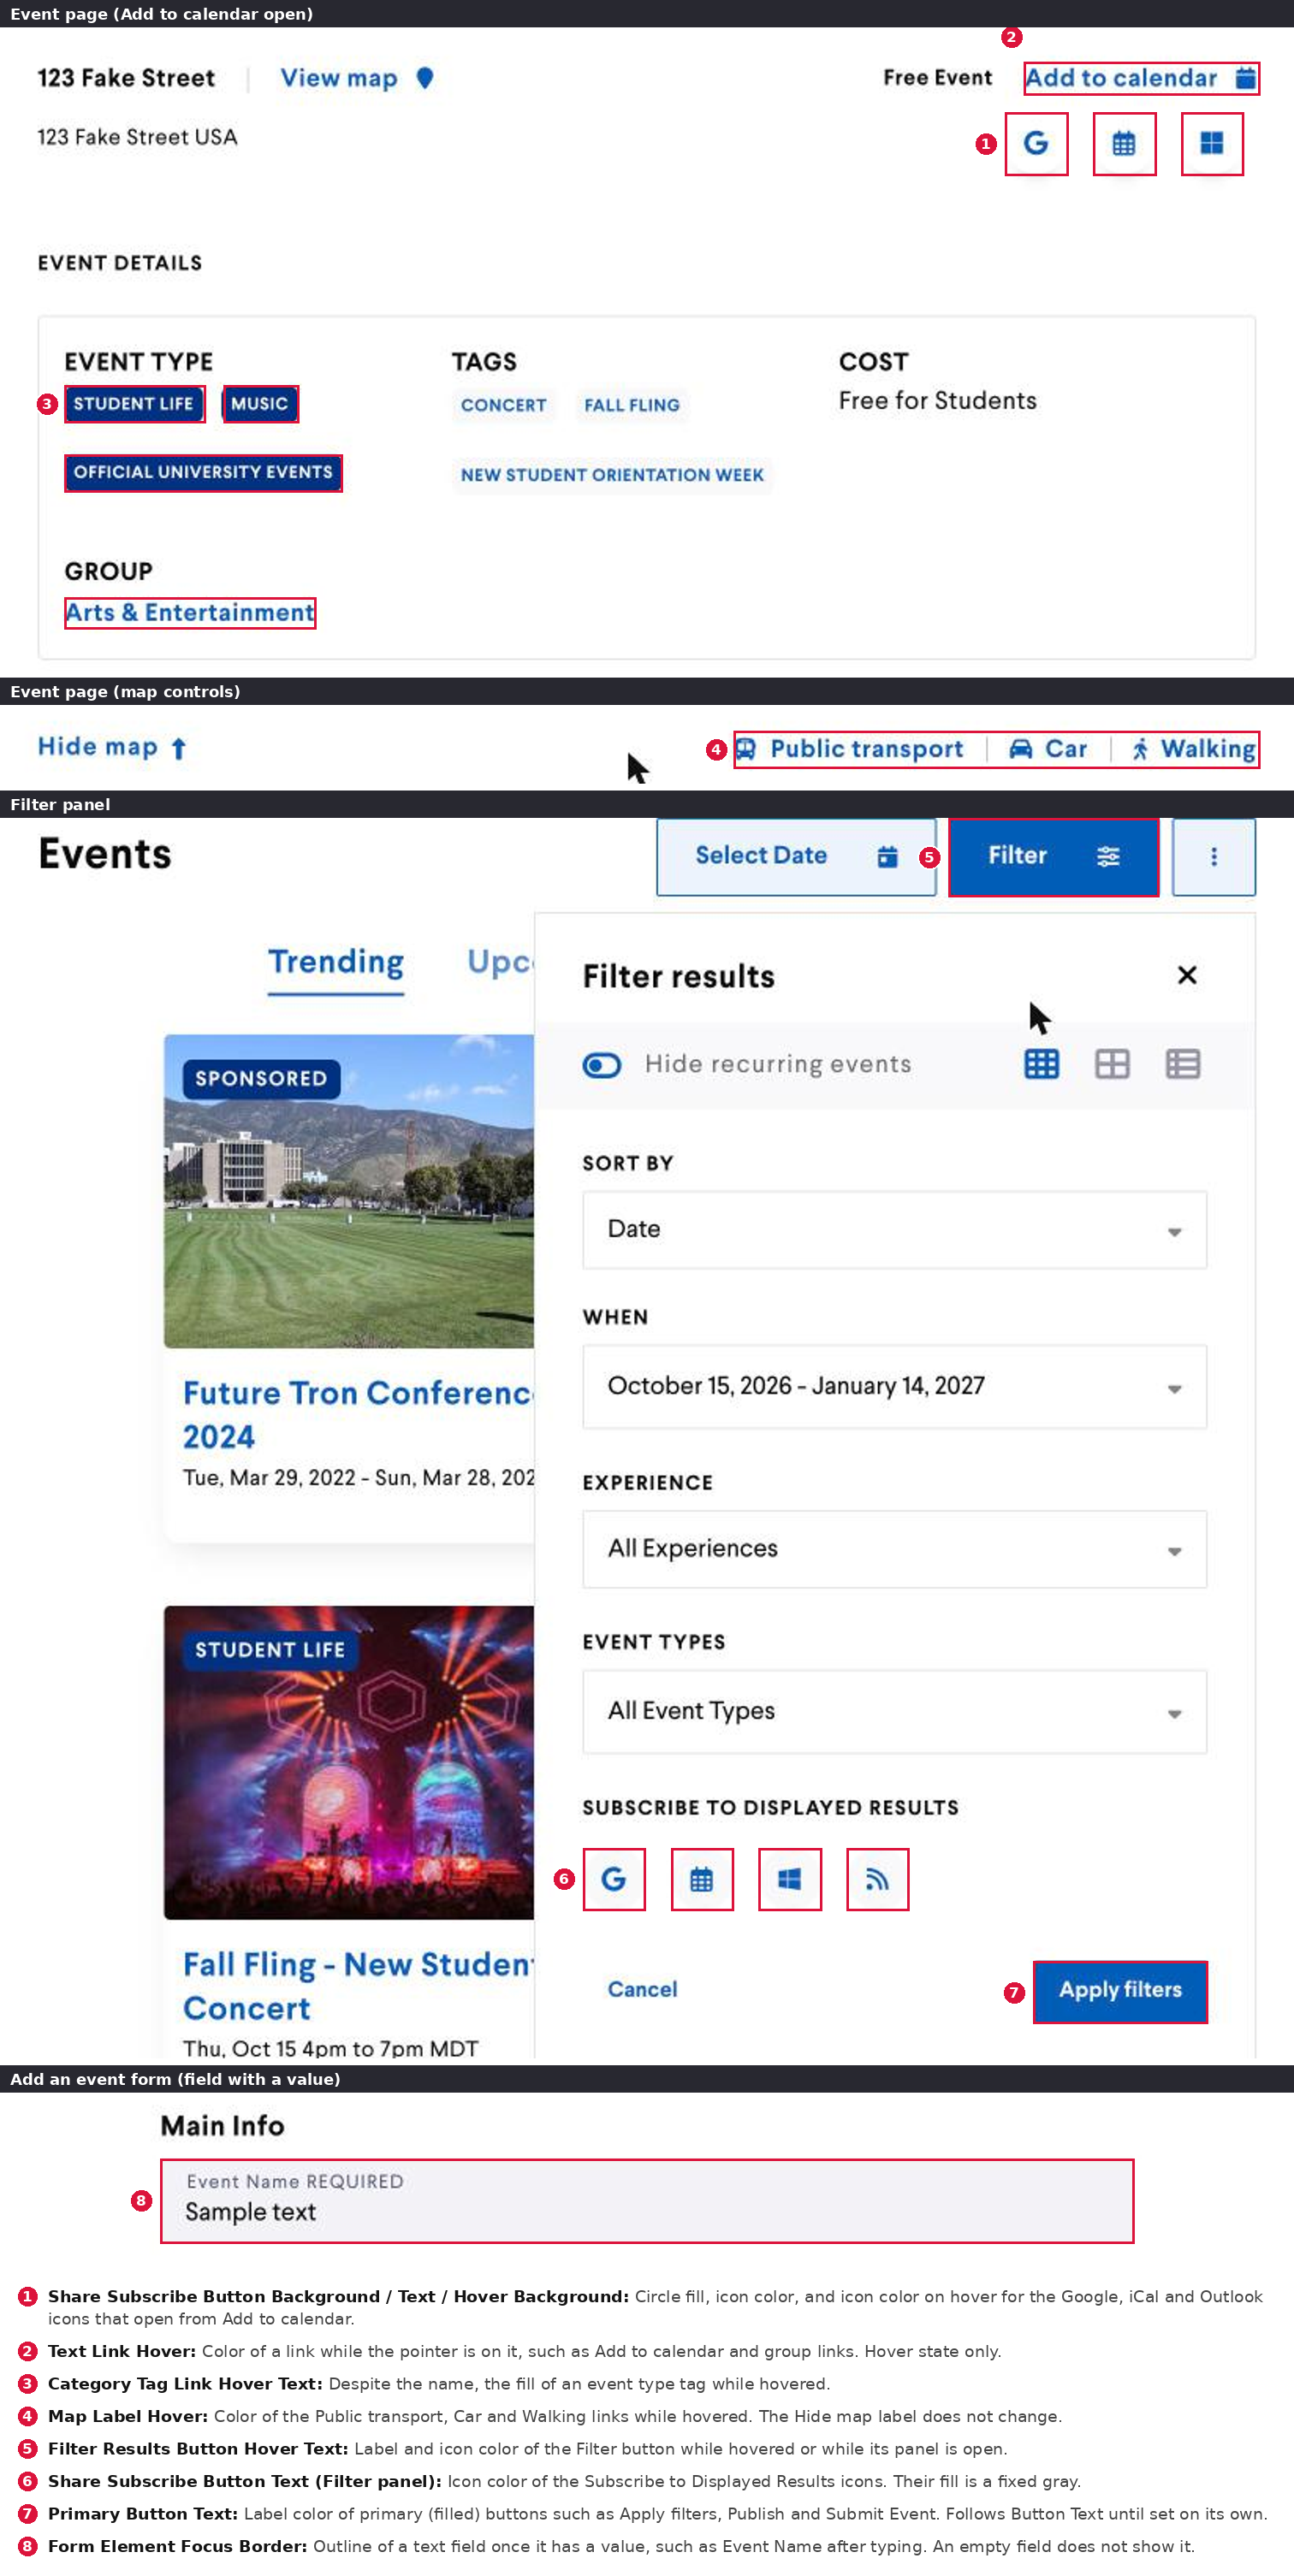
Task: Click Apply filters button
Action: [1120, 1992]
